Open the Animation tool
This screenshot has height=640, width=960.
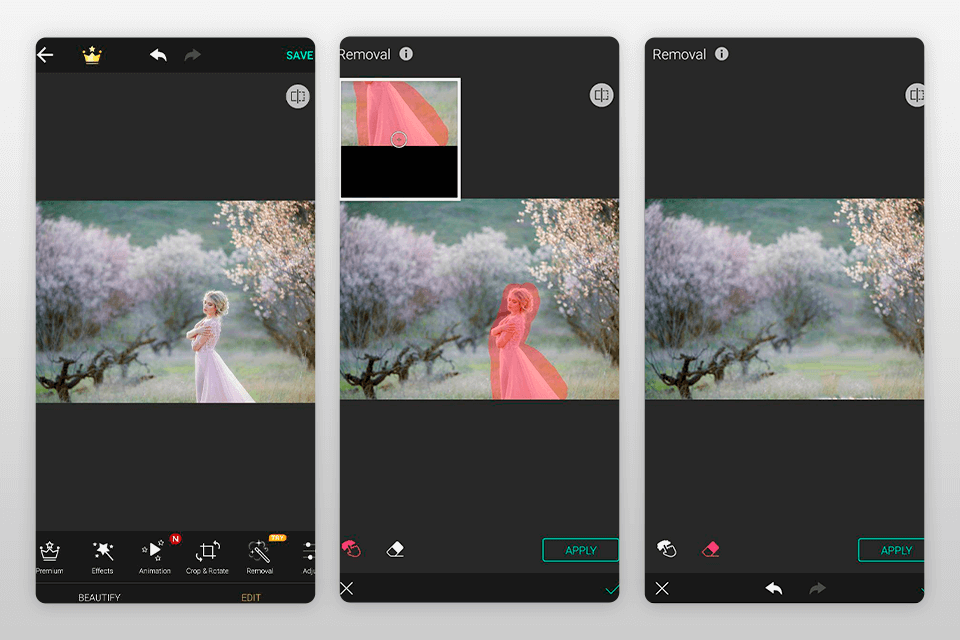pos(155,556)
